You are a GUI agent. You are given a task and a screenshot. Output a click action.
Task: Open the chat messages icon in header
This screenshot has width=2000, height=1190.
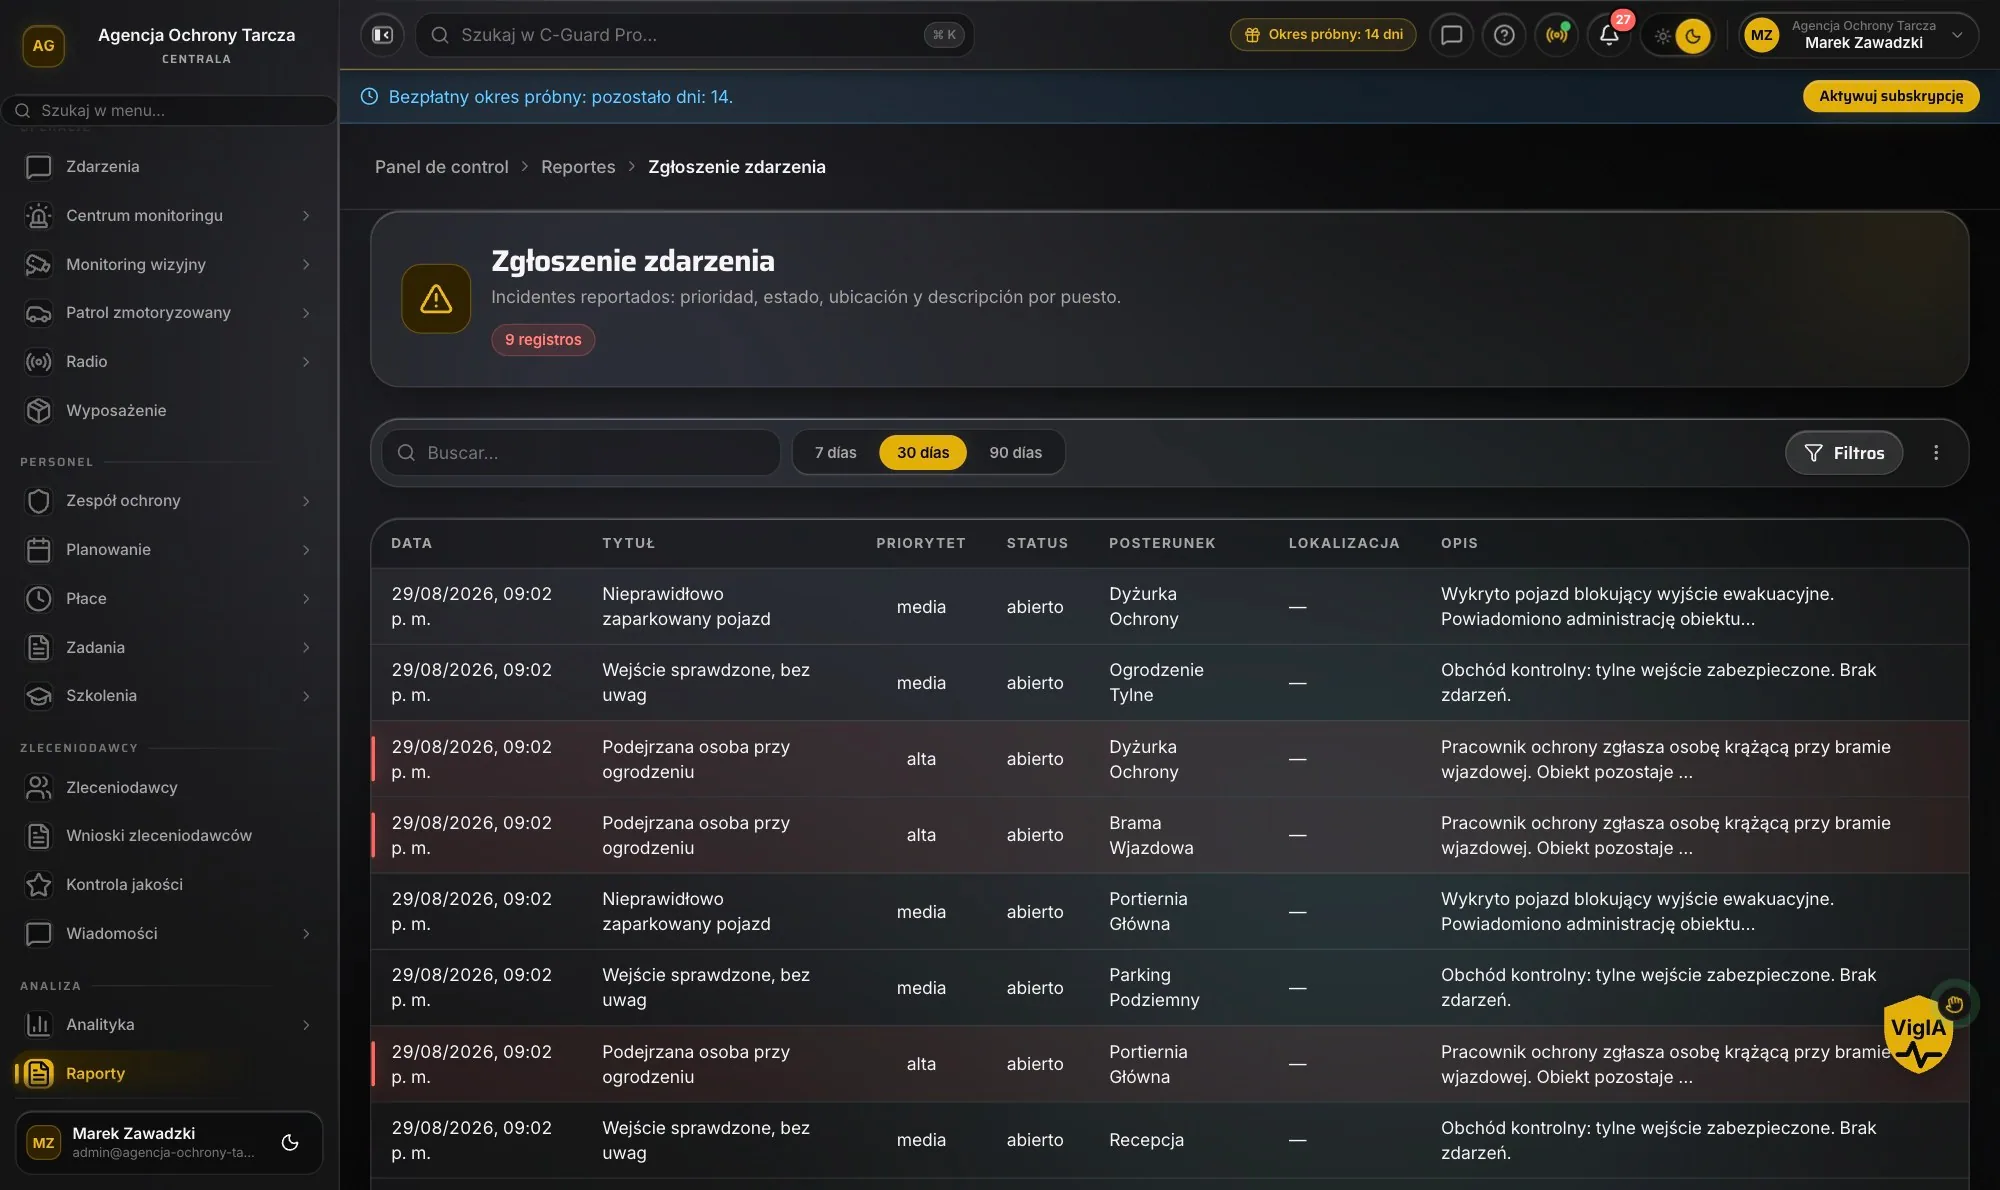click(1451, 35)
